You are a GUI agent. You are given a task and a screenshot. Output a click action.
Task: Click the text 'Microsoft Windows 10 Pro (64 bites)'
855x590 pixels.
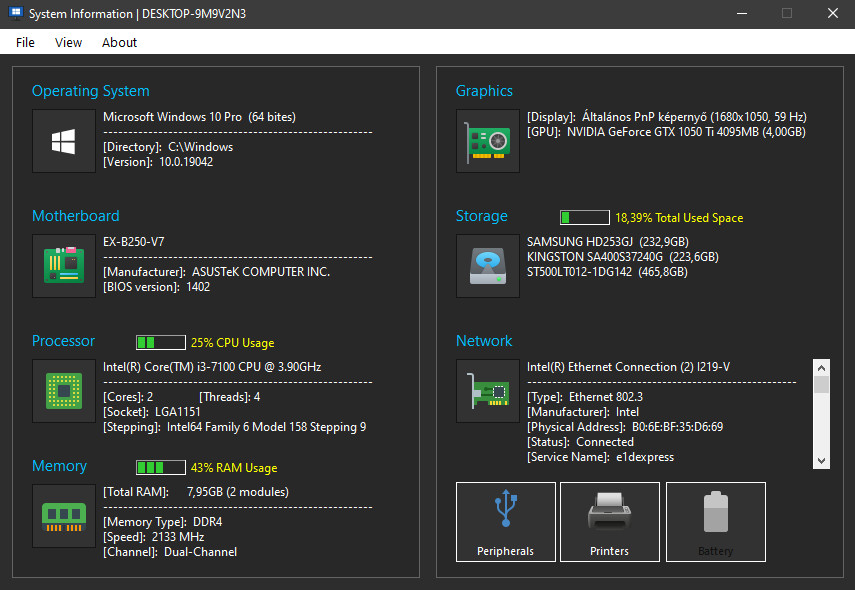(x=200, y=117)
